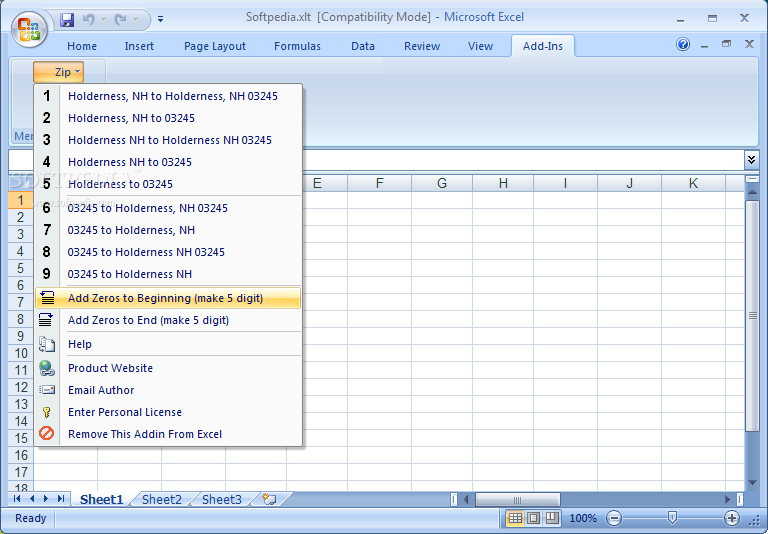Select row 16 header
Viewport: 768px width, 534px height.
21,455
